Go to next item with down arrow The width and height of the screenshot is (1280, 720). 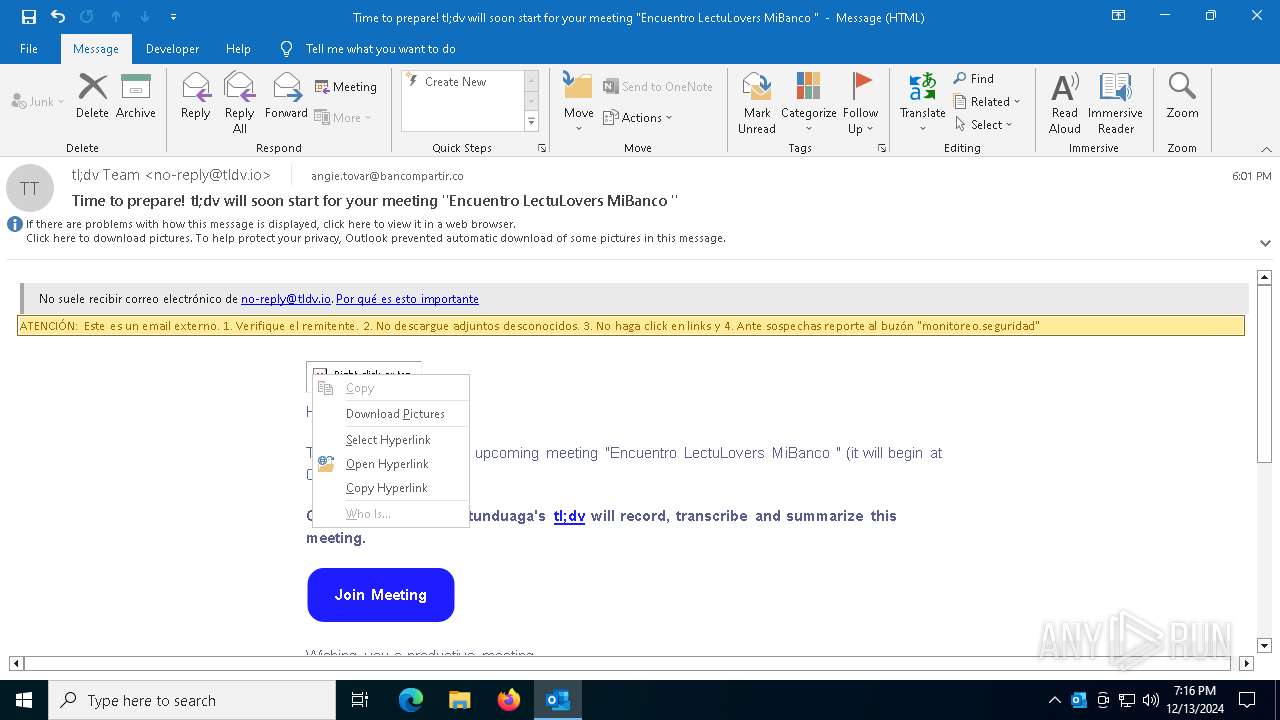(145, 17)
